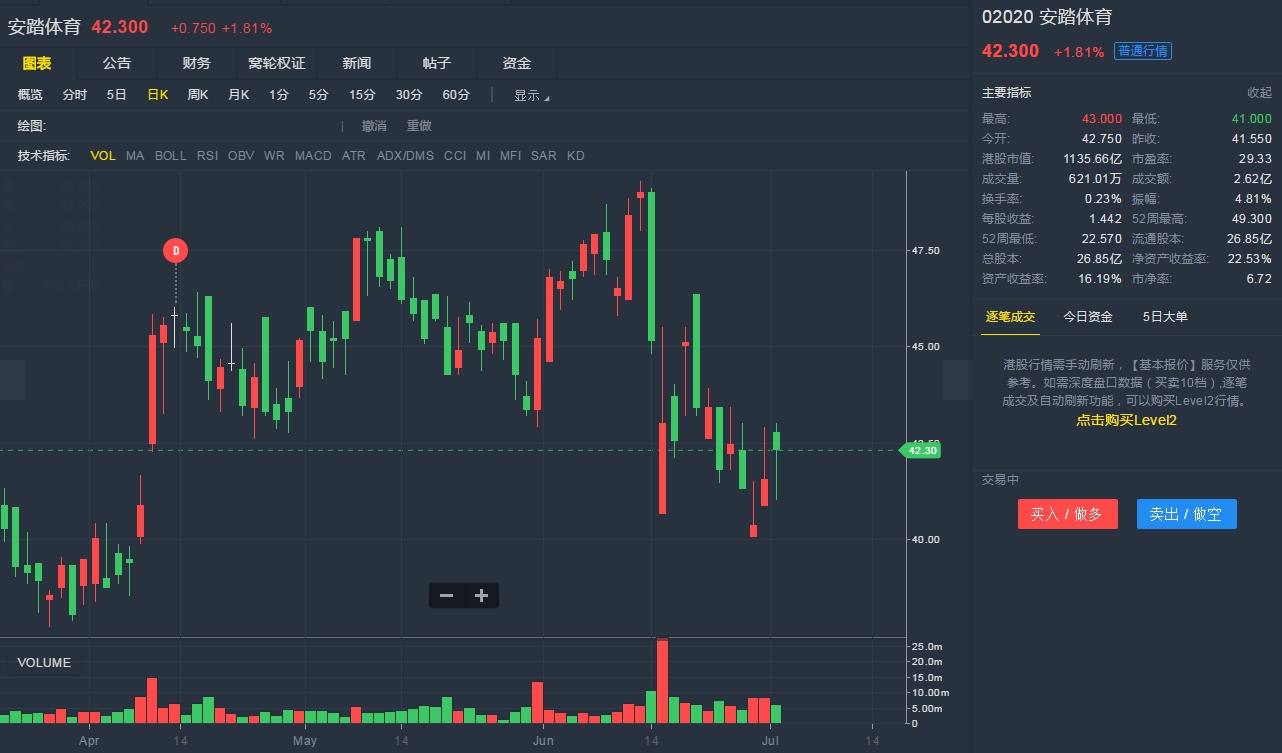
Task: Select the 月K monthly candlestick period
Action: pyautogui.click(x=239, y=95)
